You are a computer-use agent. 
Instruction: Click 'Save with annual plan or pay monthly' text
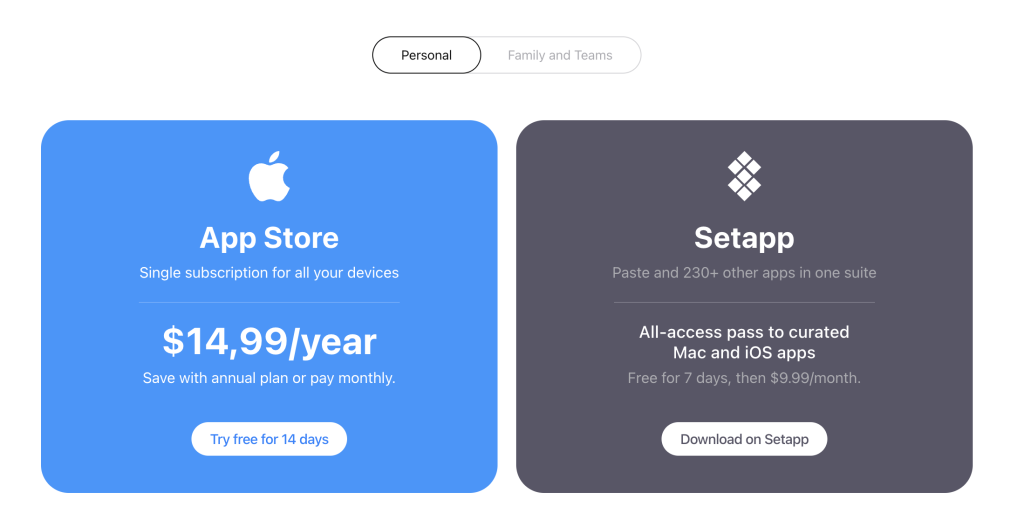[x=269, y=378]
